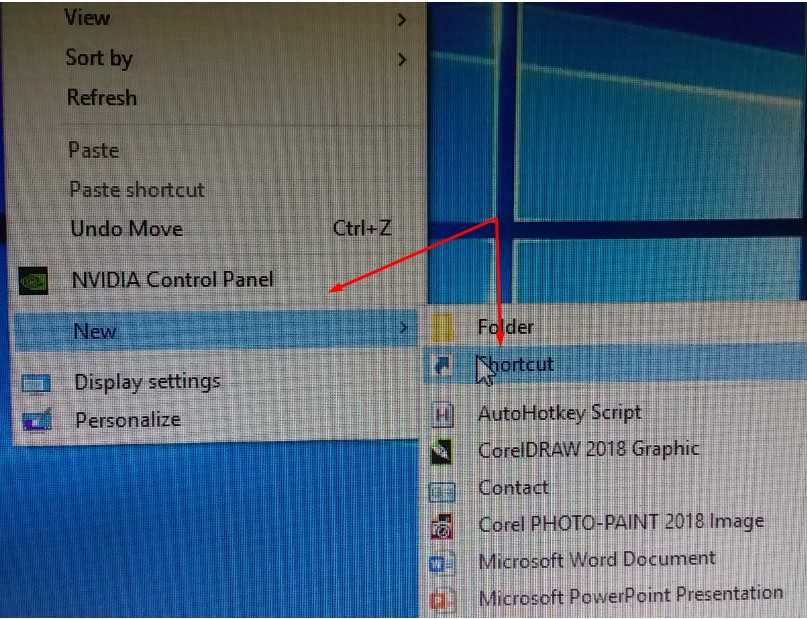Create a new Contact
This screenshot has height=619, width=807.
click(x=615, y=487)
